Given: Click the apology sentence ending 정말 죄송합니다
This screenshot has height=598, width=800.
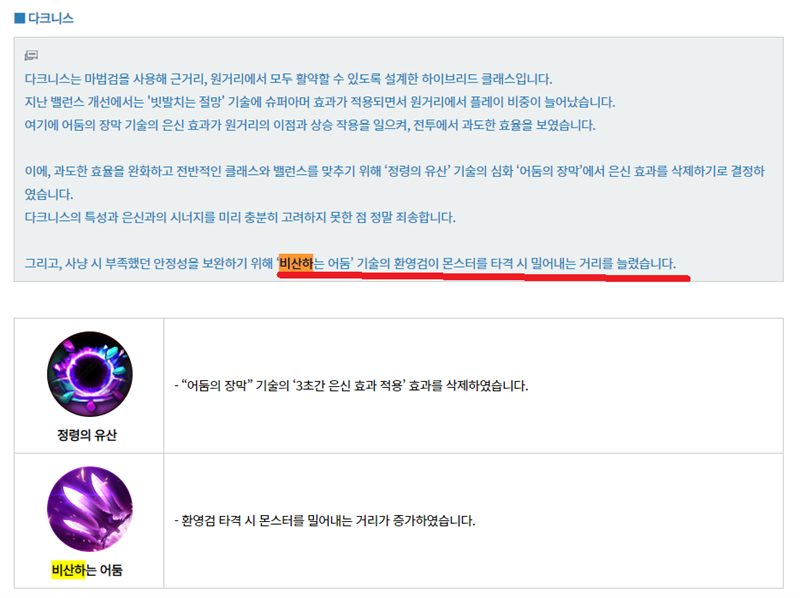Looking at the screenshot, I should coord(240,217).
